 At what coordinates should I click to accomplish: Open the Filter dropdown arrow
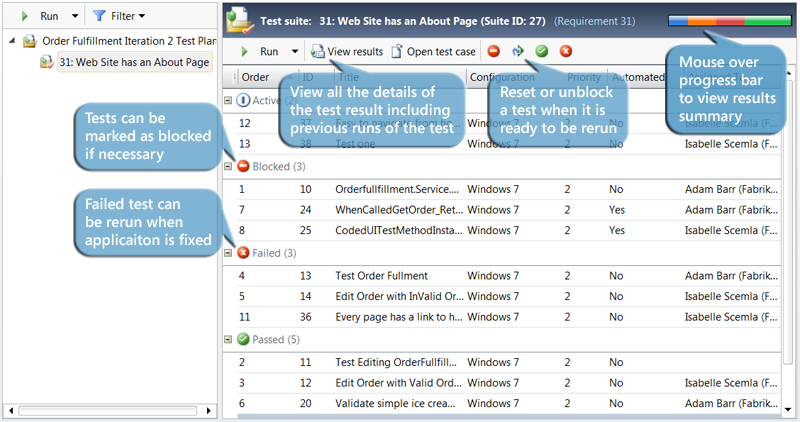tap(142, 16)
